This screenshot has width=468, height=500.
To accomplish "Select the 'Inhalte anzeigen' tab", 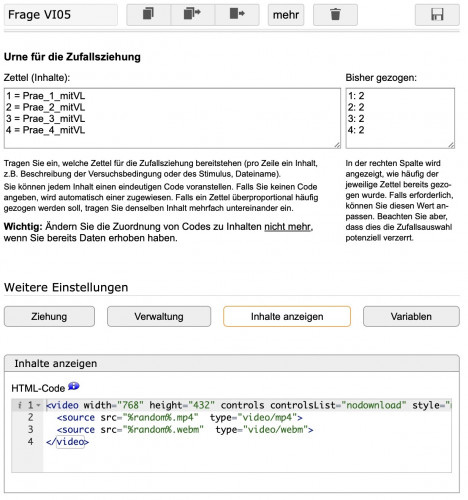I will pos(287,316).
